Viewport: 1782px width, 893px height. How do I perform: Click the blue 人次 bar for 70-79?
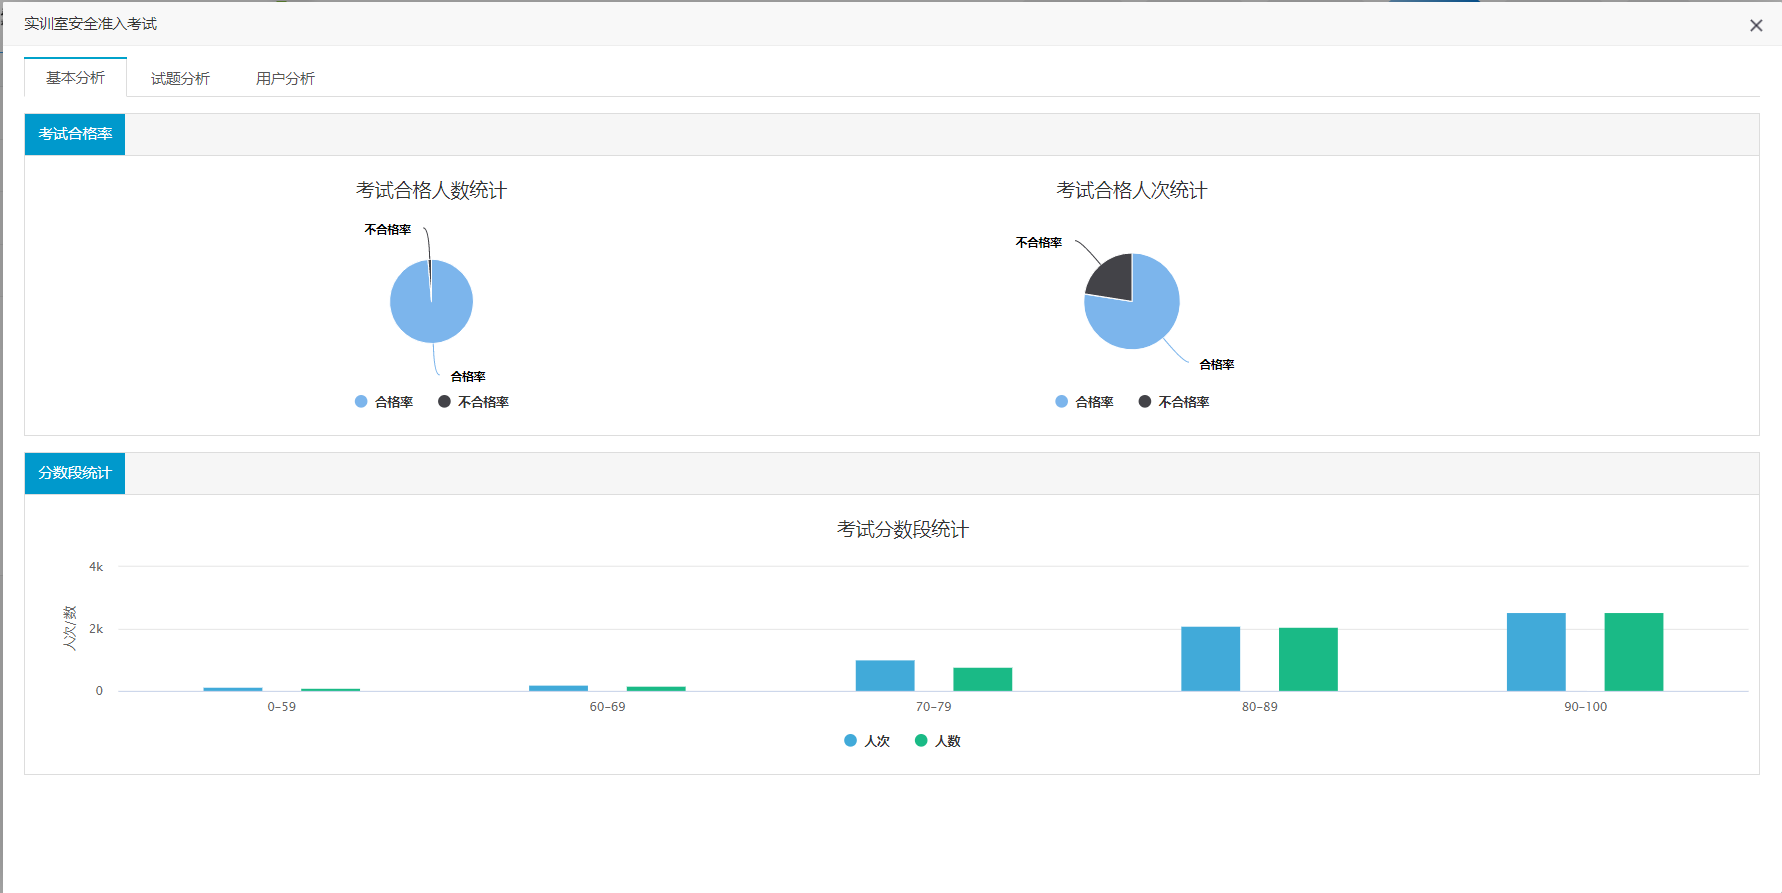885,676
